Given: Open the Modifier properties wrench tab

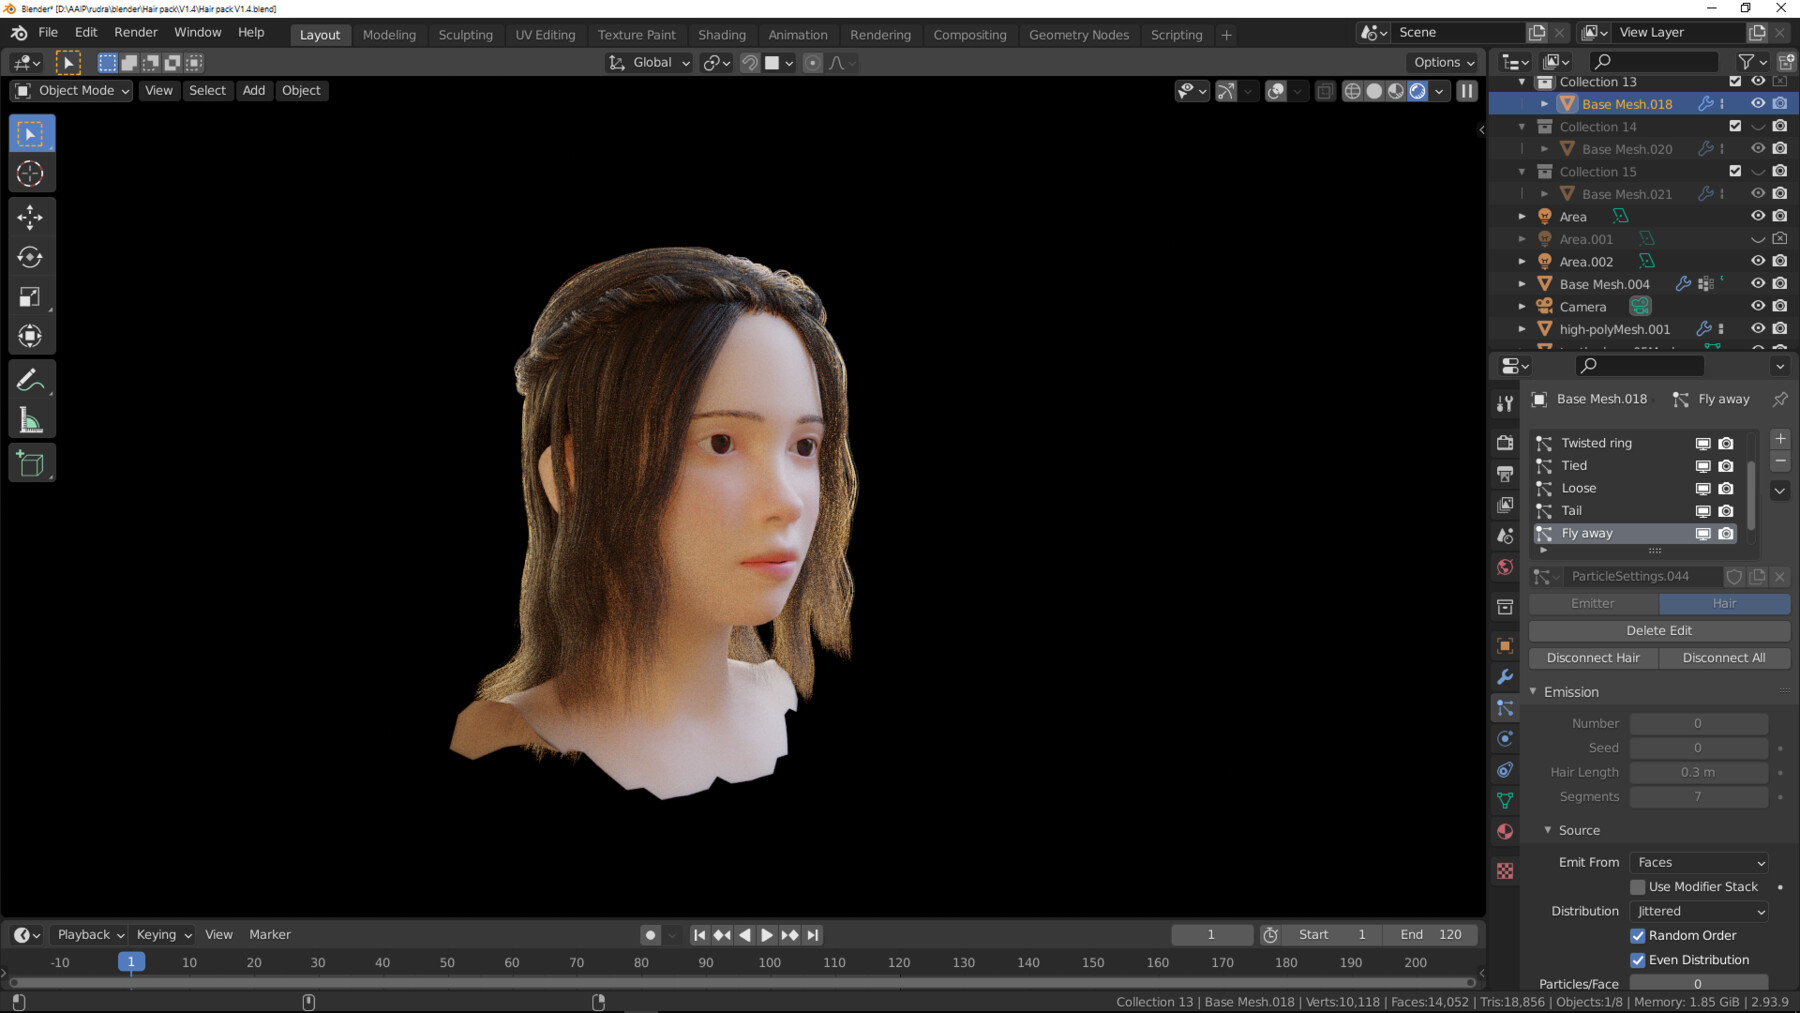Looking at the screenshot, I should click(1505, 677).
